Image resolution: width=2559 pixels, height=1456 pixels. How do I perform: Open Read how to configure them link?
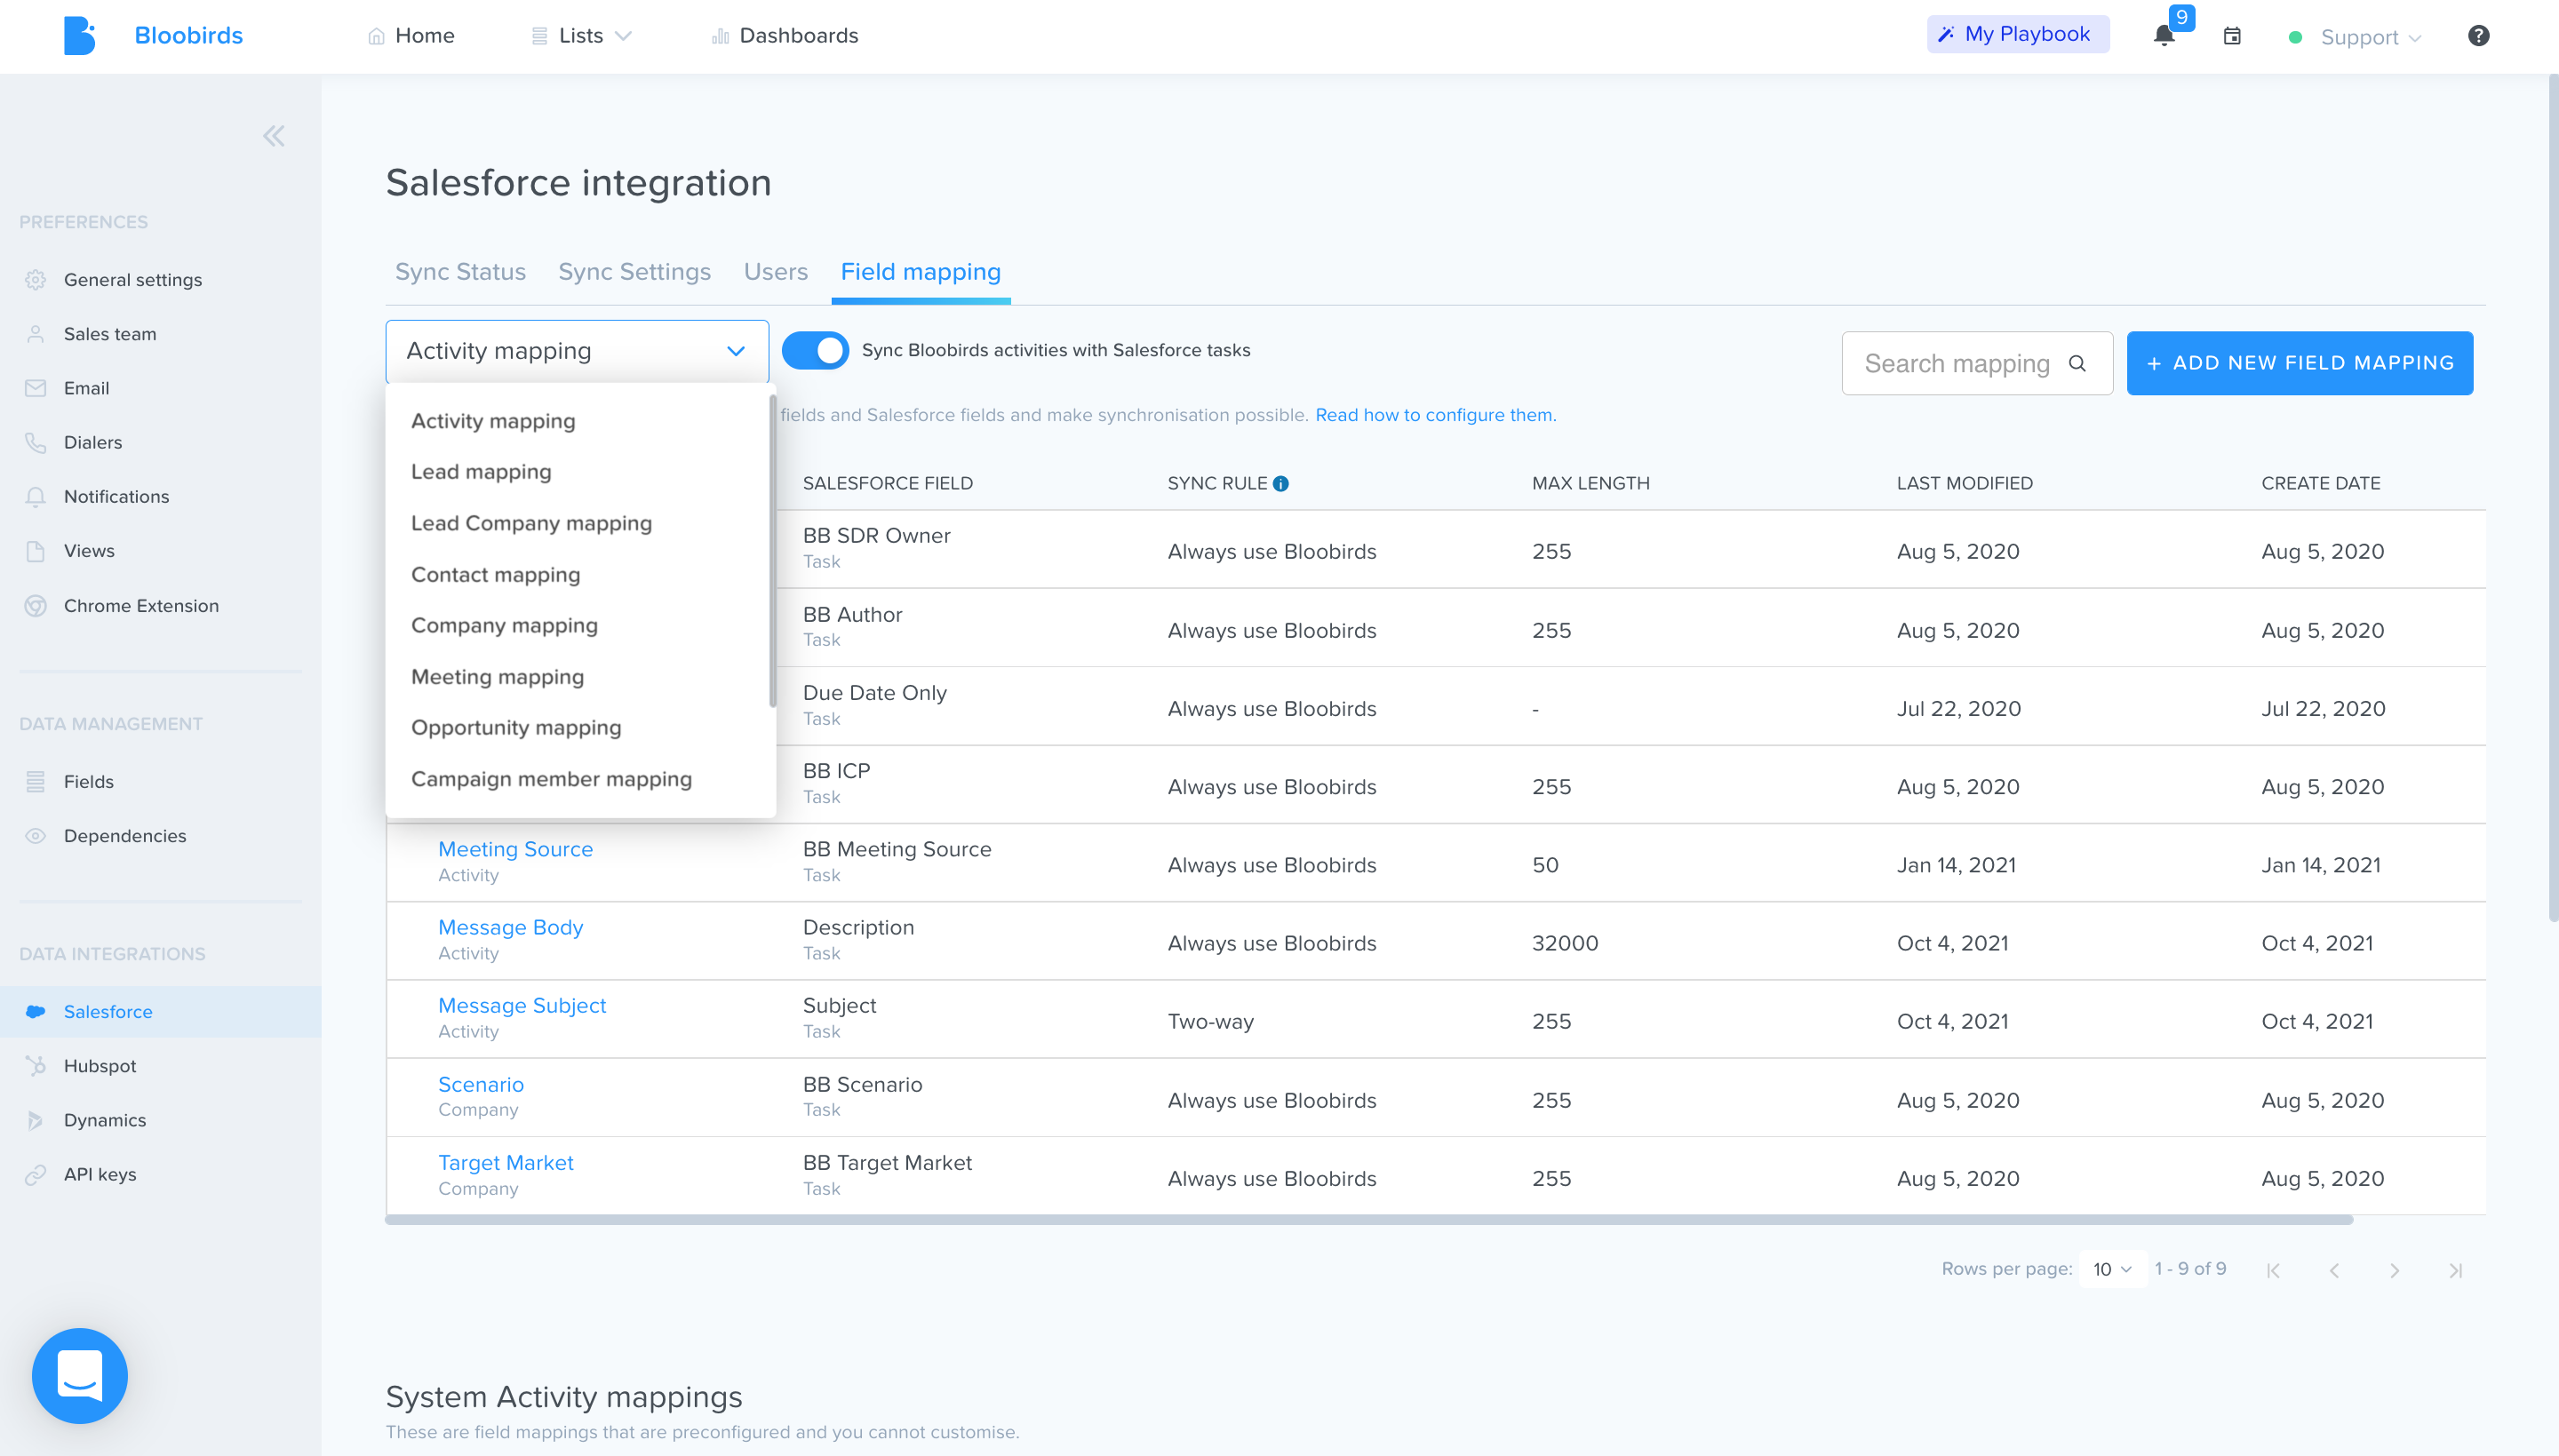[x=1435, y=415]
